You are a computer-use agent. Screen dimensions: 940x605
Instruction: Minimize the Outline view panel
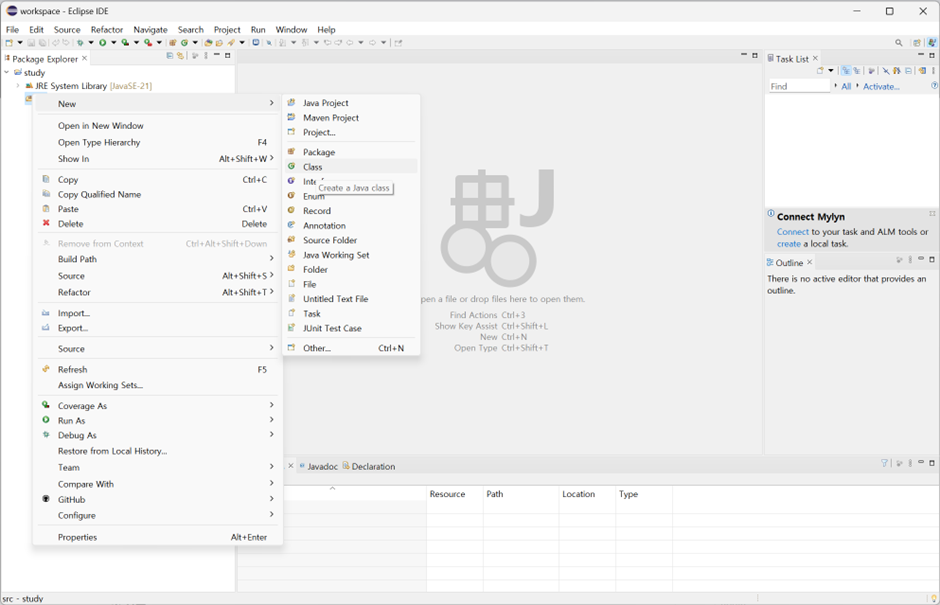click(921, 259)
